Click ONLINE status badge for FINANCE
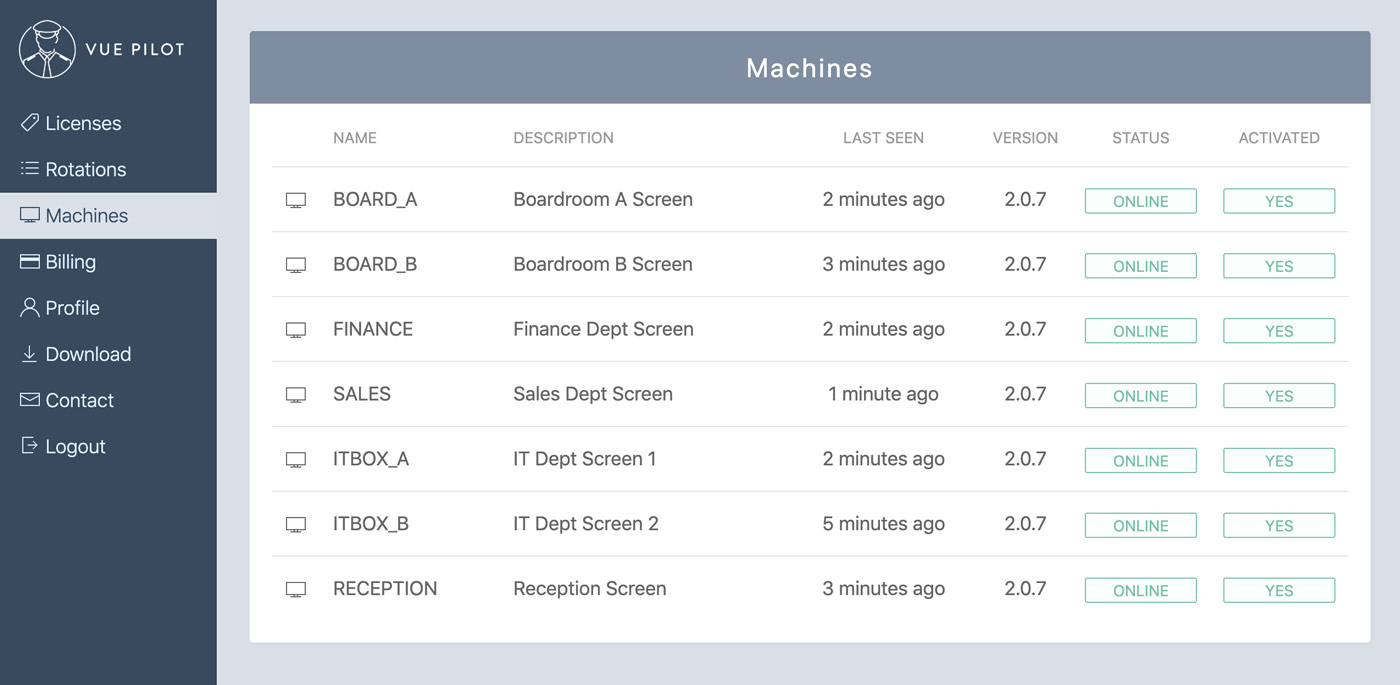 coord(1140,331)
